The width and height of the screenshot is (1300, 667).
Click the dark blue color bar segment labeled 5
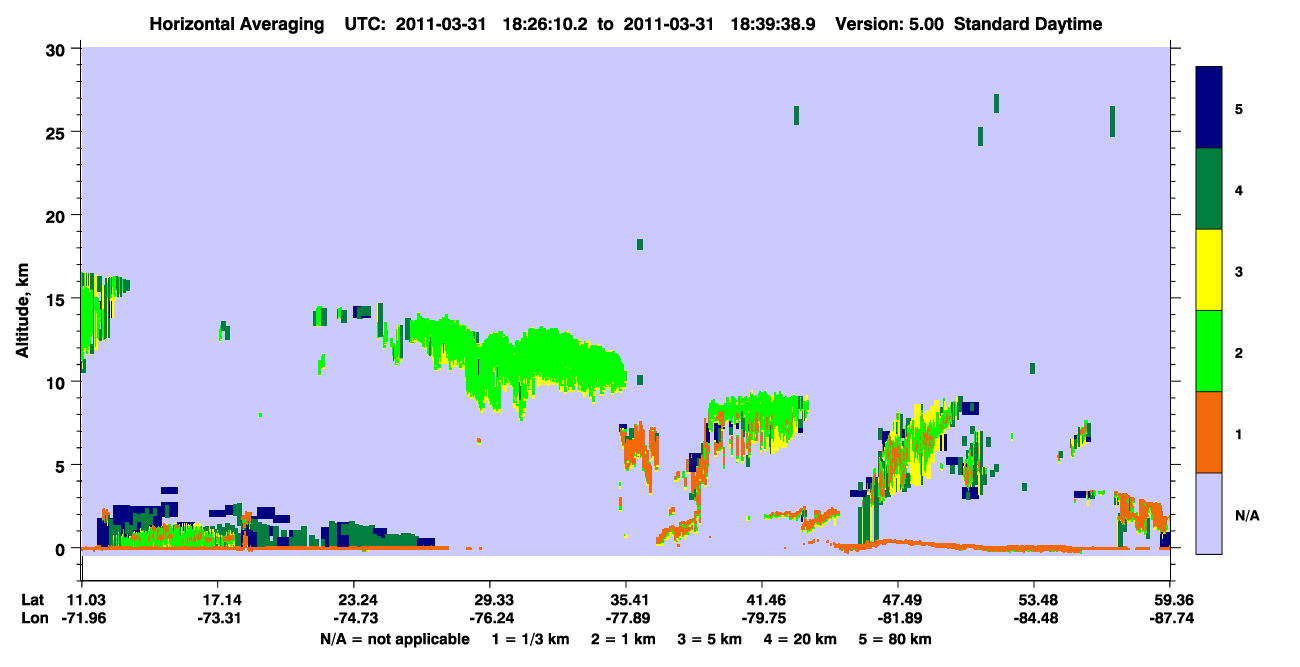tap(1209, 107)
